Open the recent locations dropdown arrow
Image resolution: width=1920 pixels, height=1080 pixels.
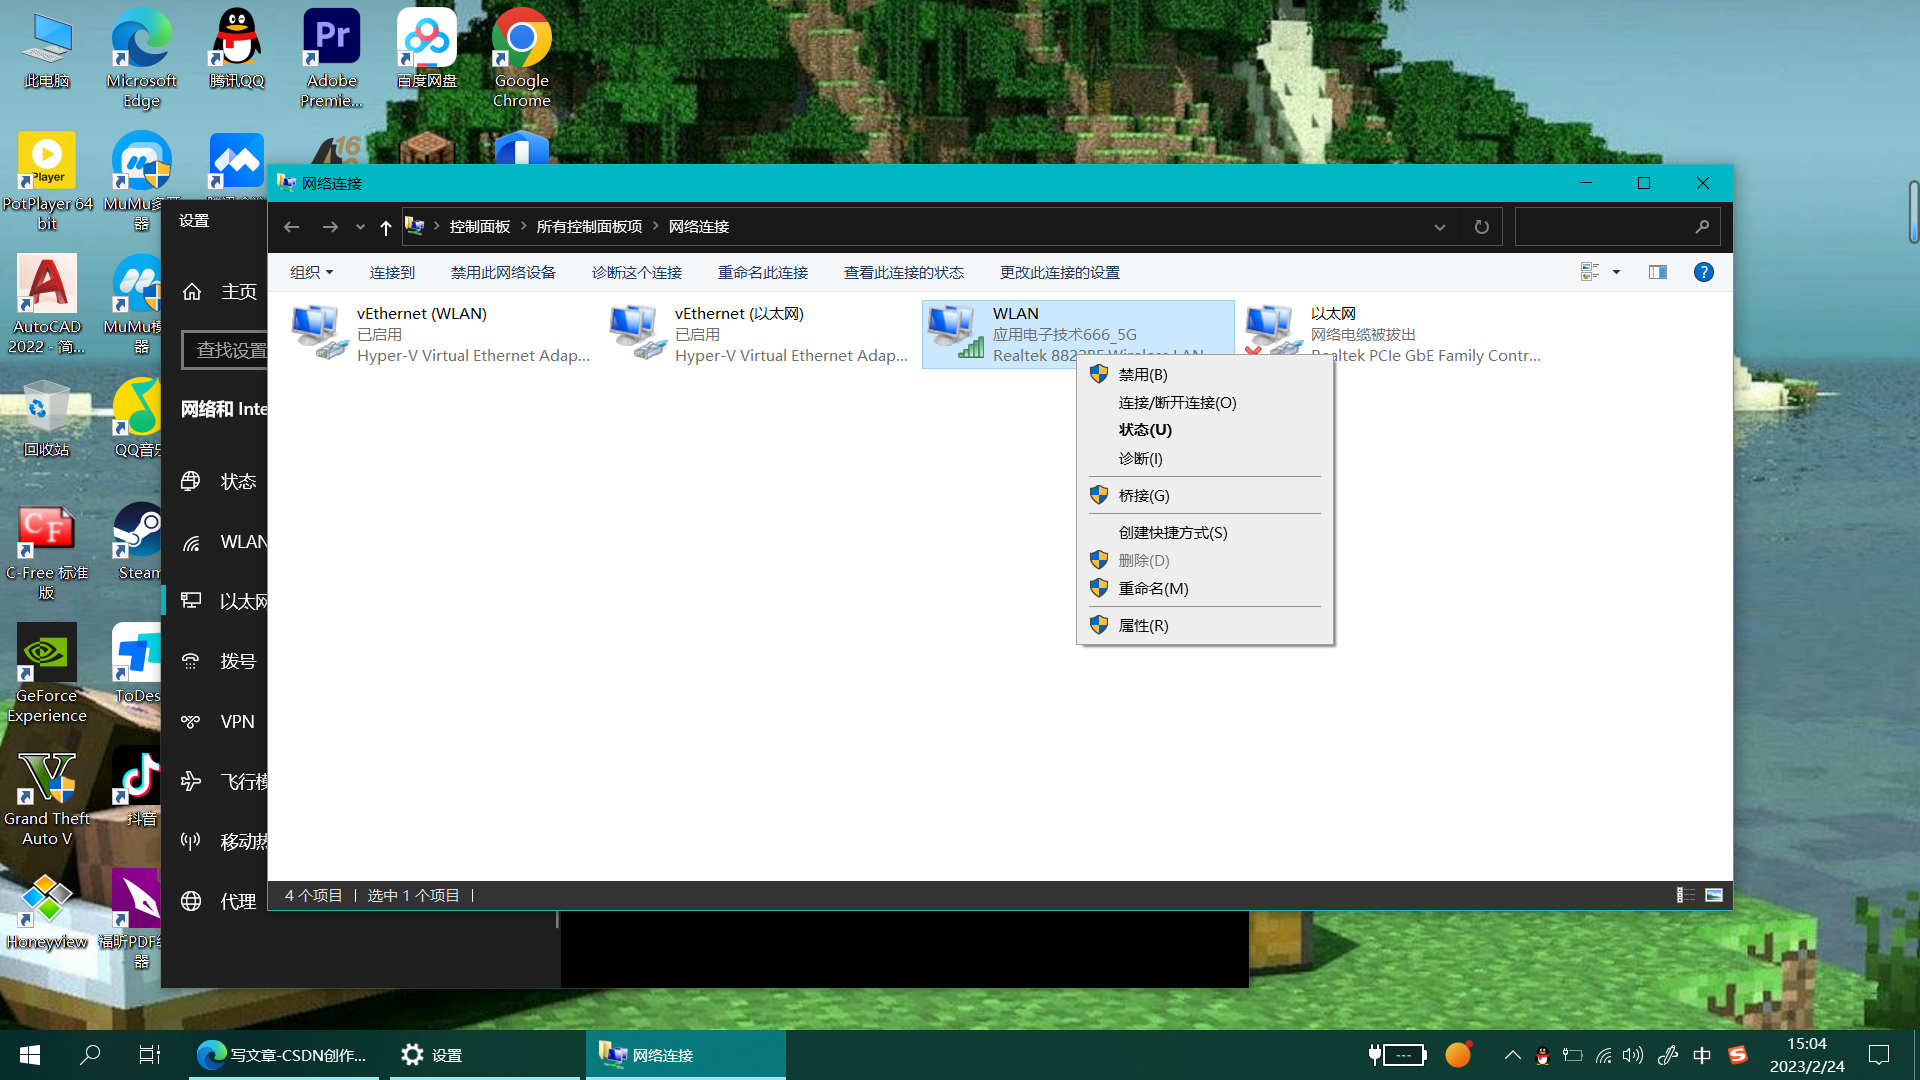tap(360, 227)
